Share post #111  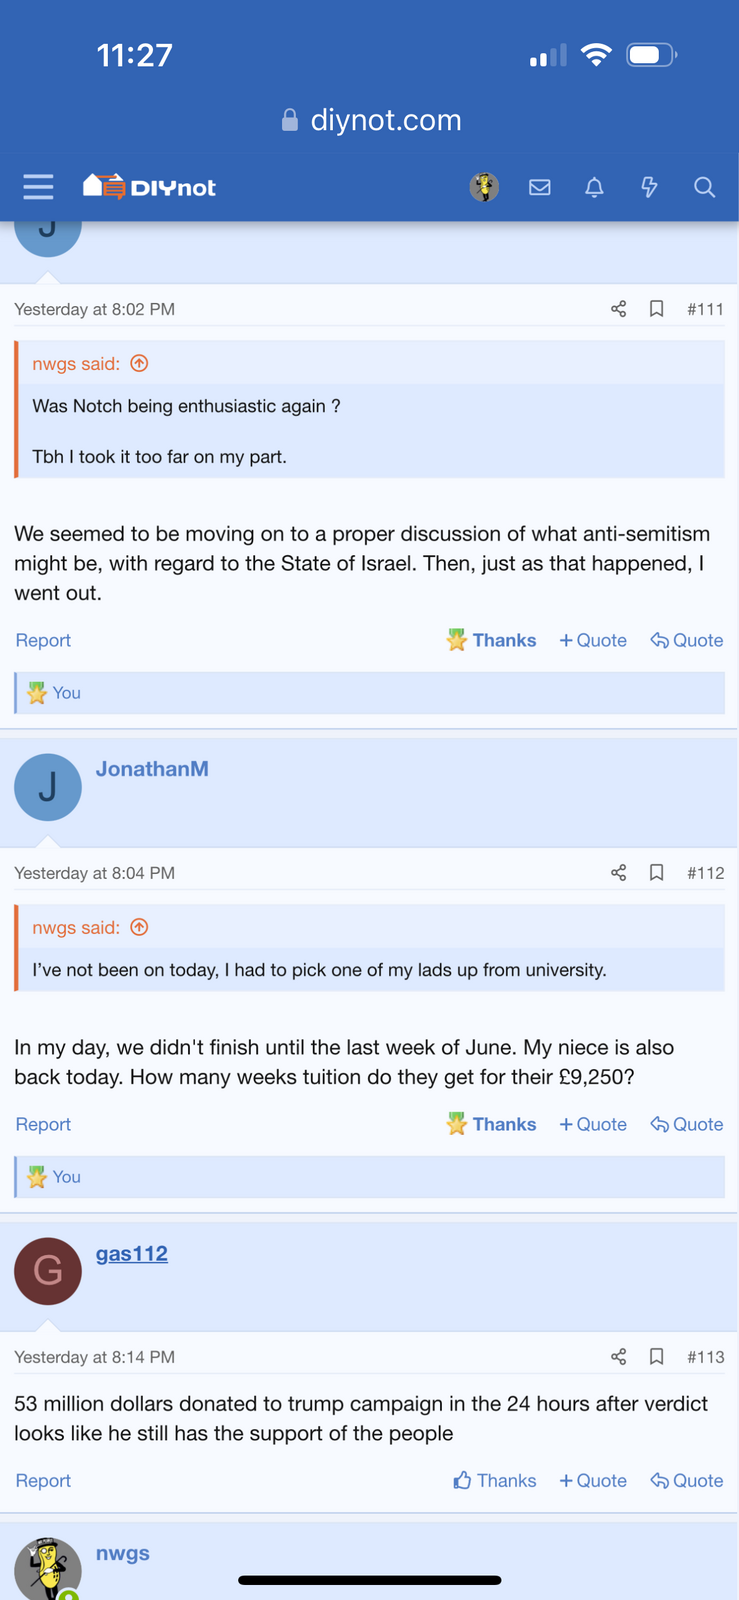pyautogui.click(x=619, y=309)
